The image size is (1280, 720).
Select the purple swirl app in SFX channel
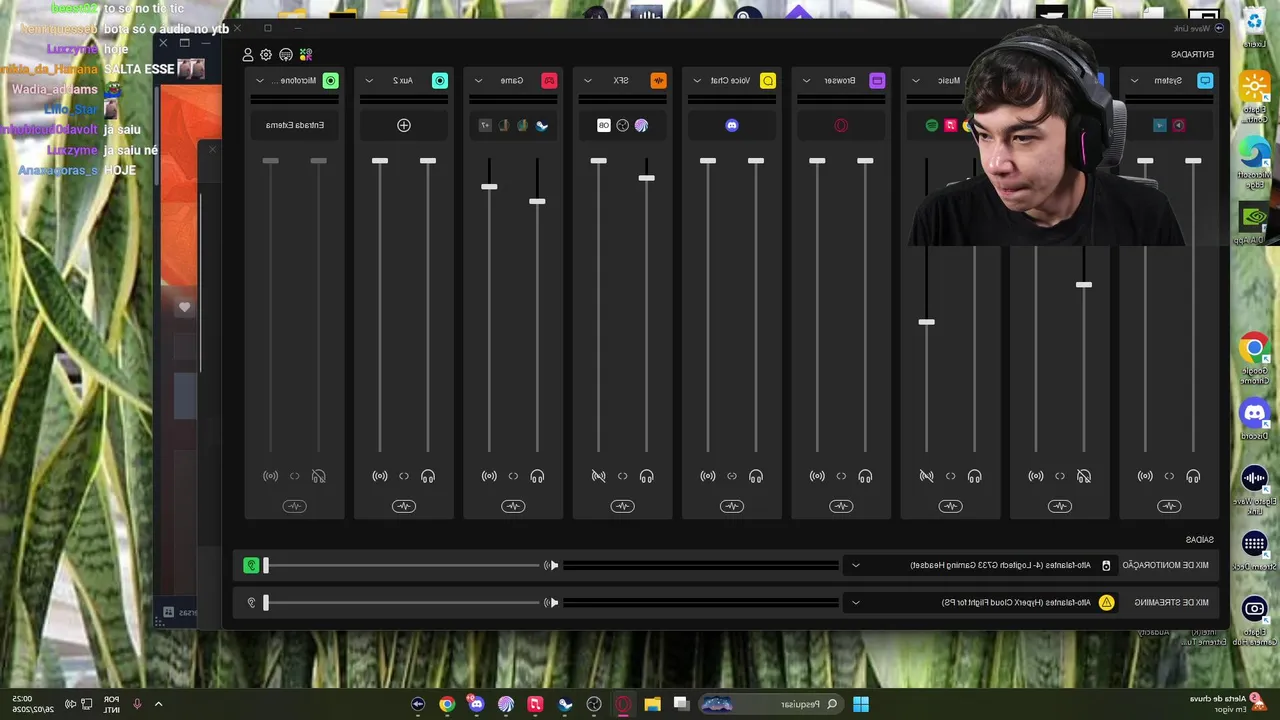[641, 125]
